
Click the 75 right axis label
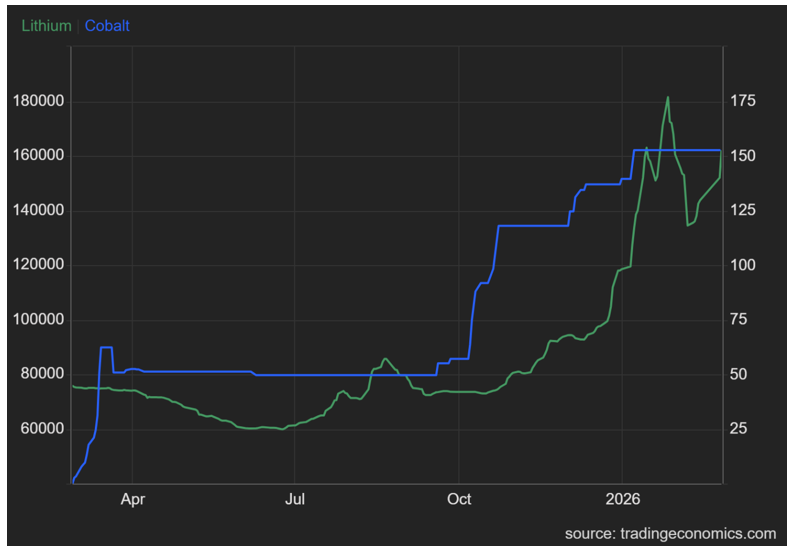tap(738, 320)
